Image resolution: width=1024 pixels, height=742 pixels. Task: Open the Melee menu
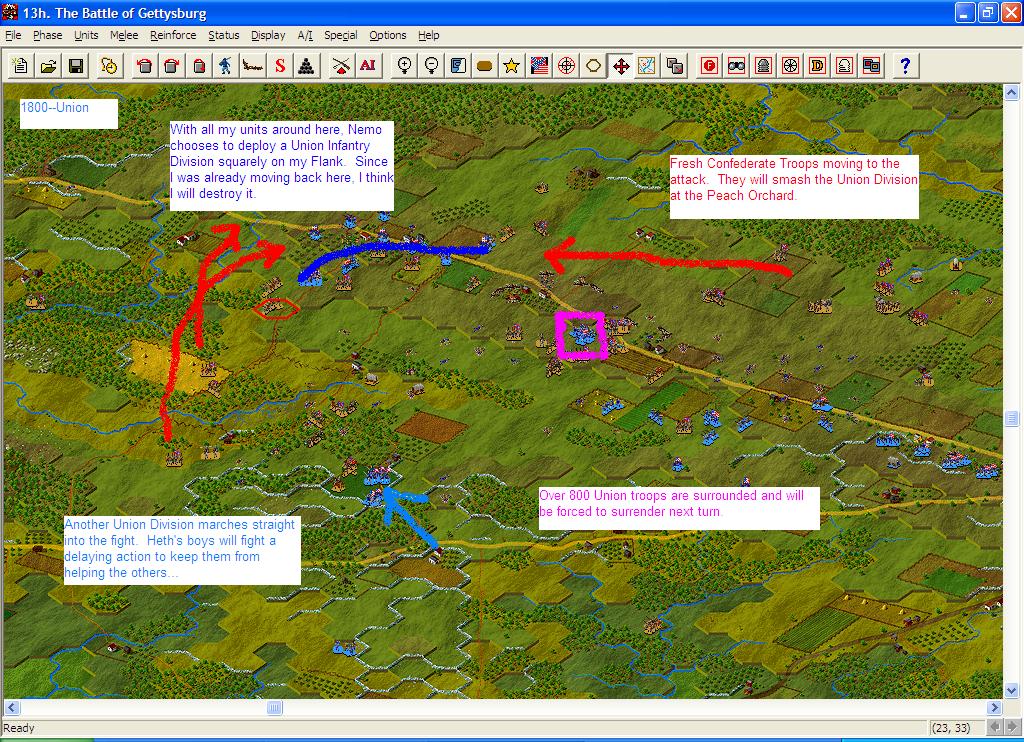click(x=124, y=35)
